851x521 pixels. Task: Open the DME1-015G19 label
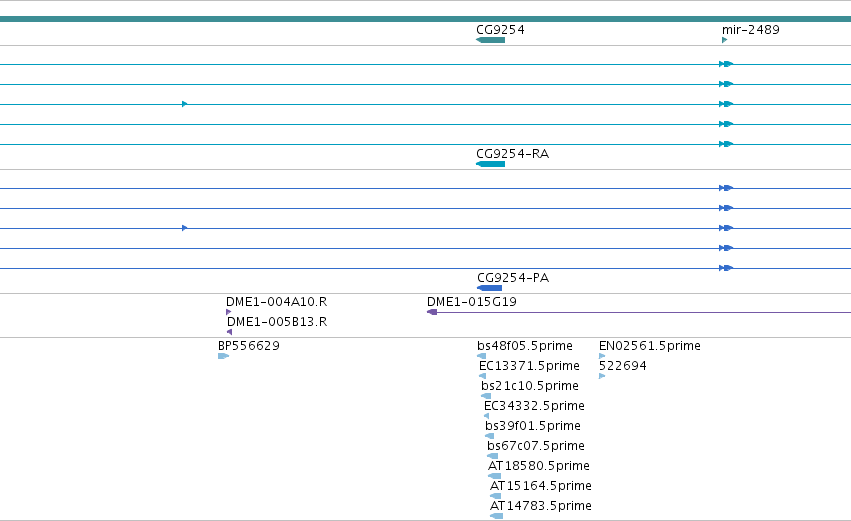click(472, 302)
